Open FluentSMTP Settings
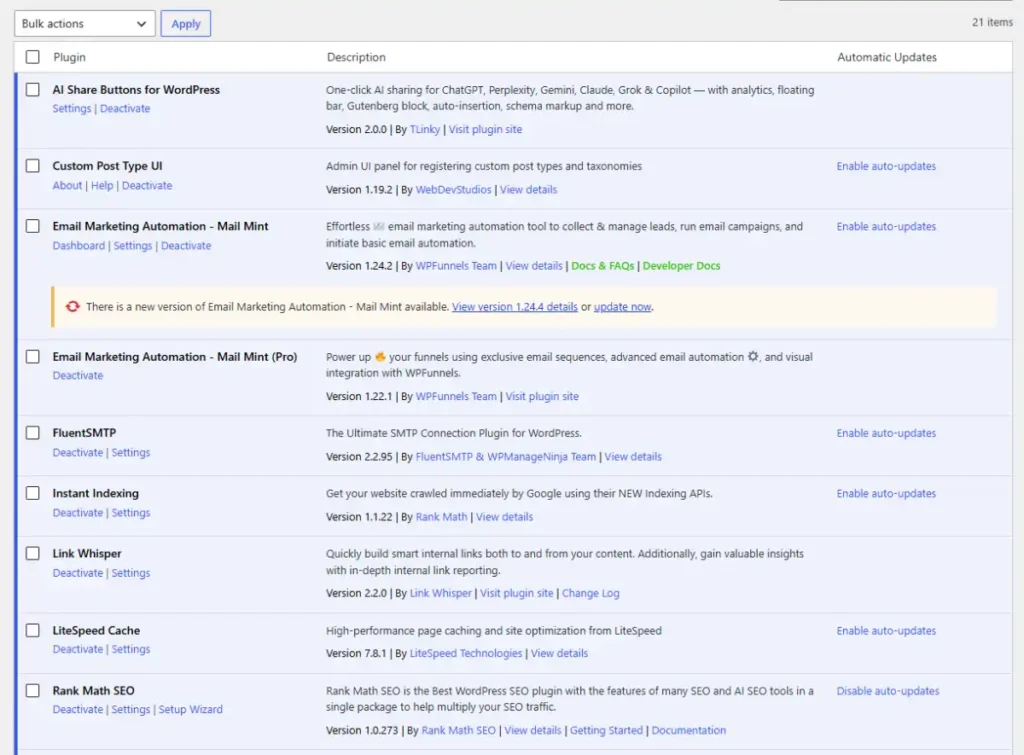 [131, 453]
